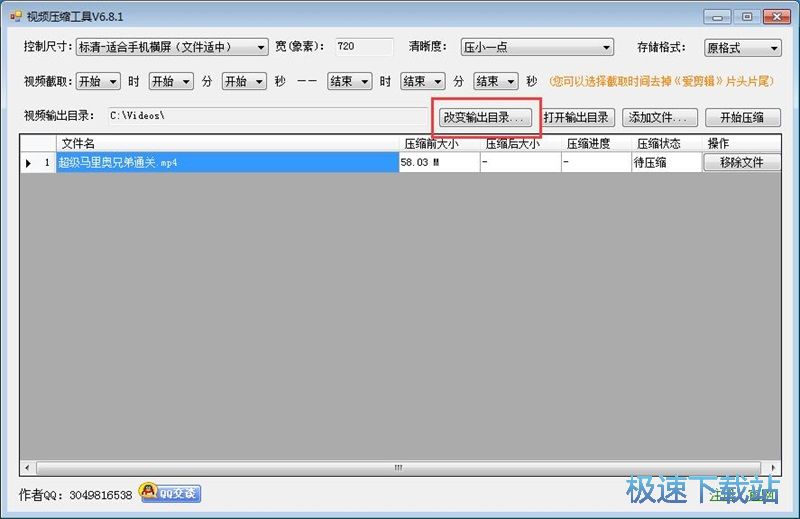The image size is (800, 519).
Task: Click the 操作 column header
Action: click(x=742, y=143)
